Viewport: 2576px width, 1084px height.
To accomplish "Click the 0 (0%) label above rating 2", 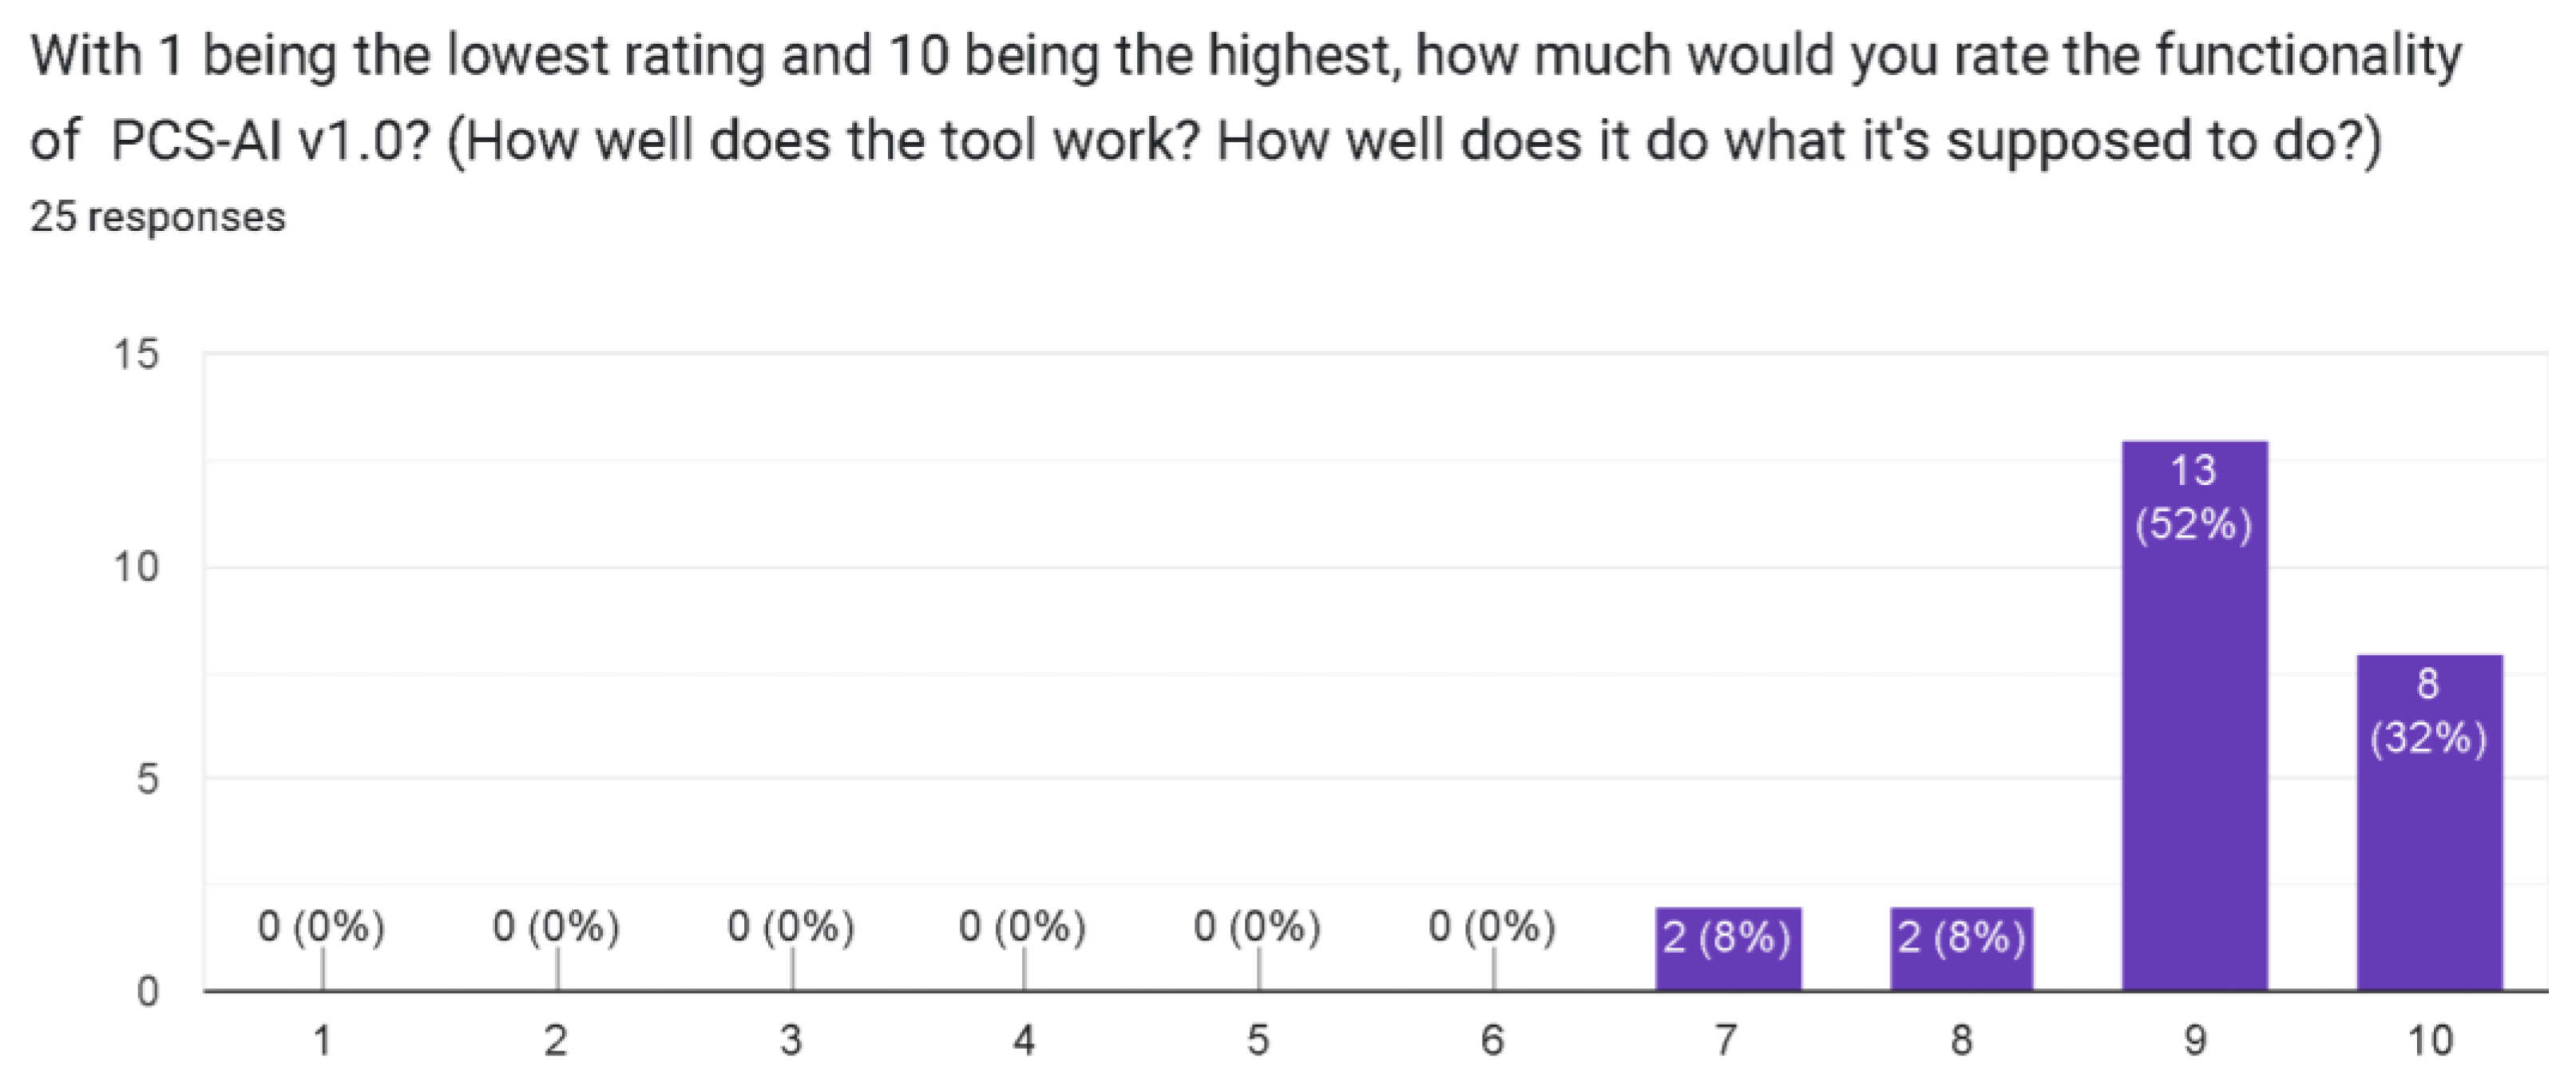I will coord(556,927).
